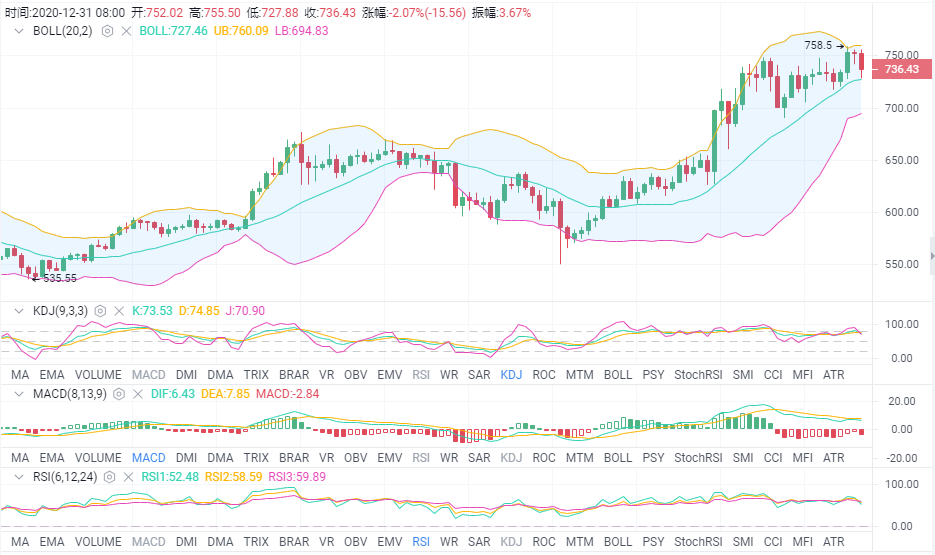The image size is (935, 555).
Task: Click the UB:760.09 upper band value
Action: point(241,30)
